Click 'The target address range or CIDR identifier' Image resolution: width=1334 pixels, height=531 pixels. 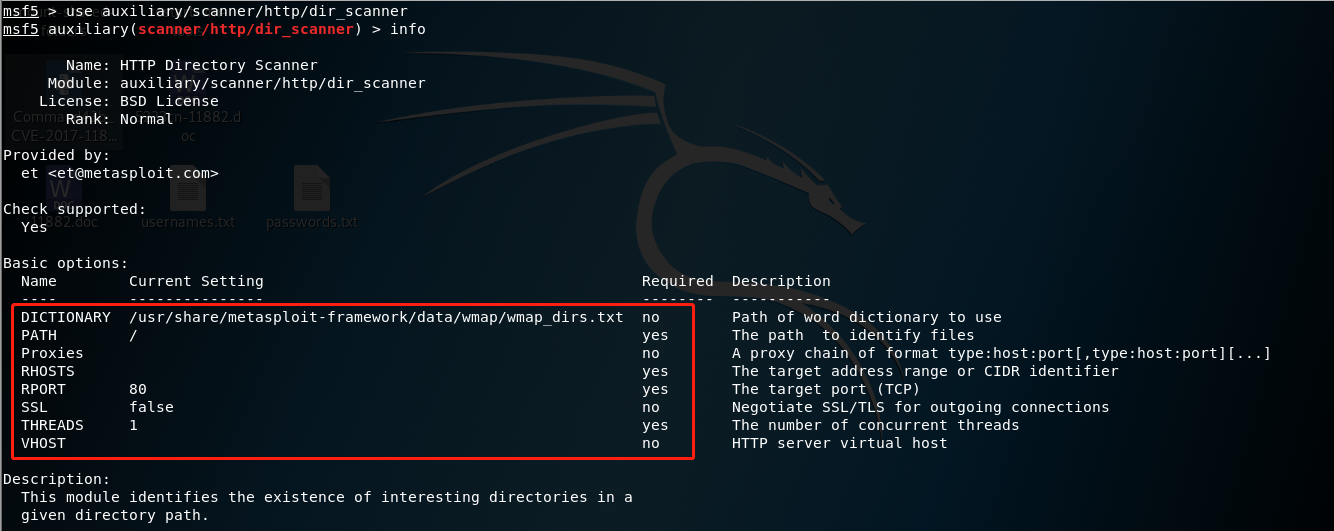click(925, 371)
